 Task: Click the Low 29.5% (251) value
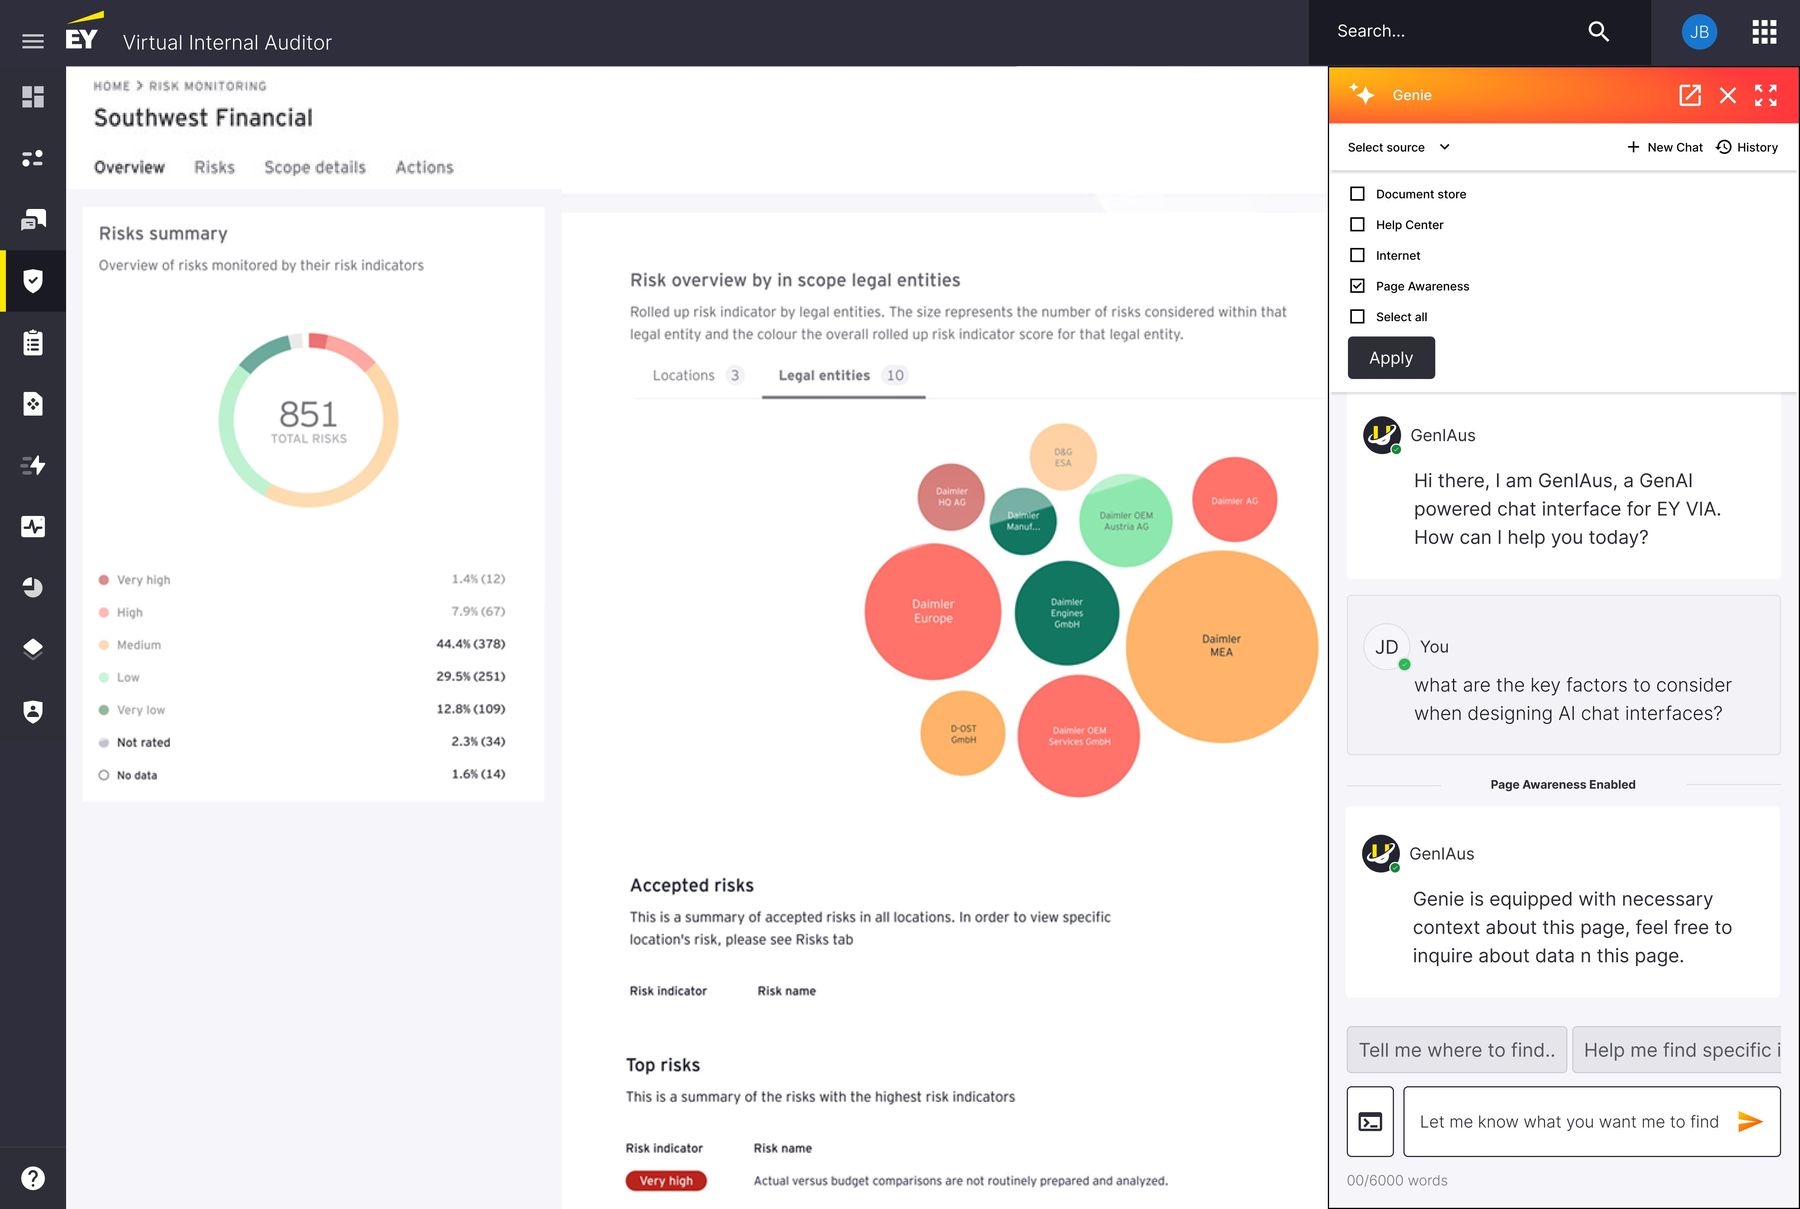click(x=470, y=677)
